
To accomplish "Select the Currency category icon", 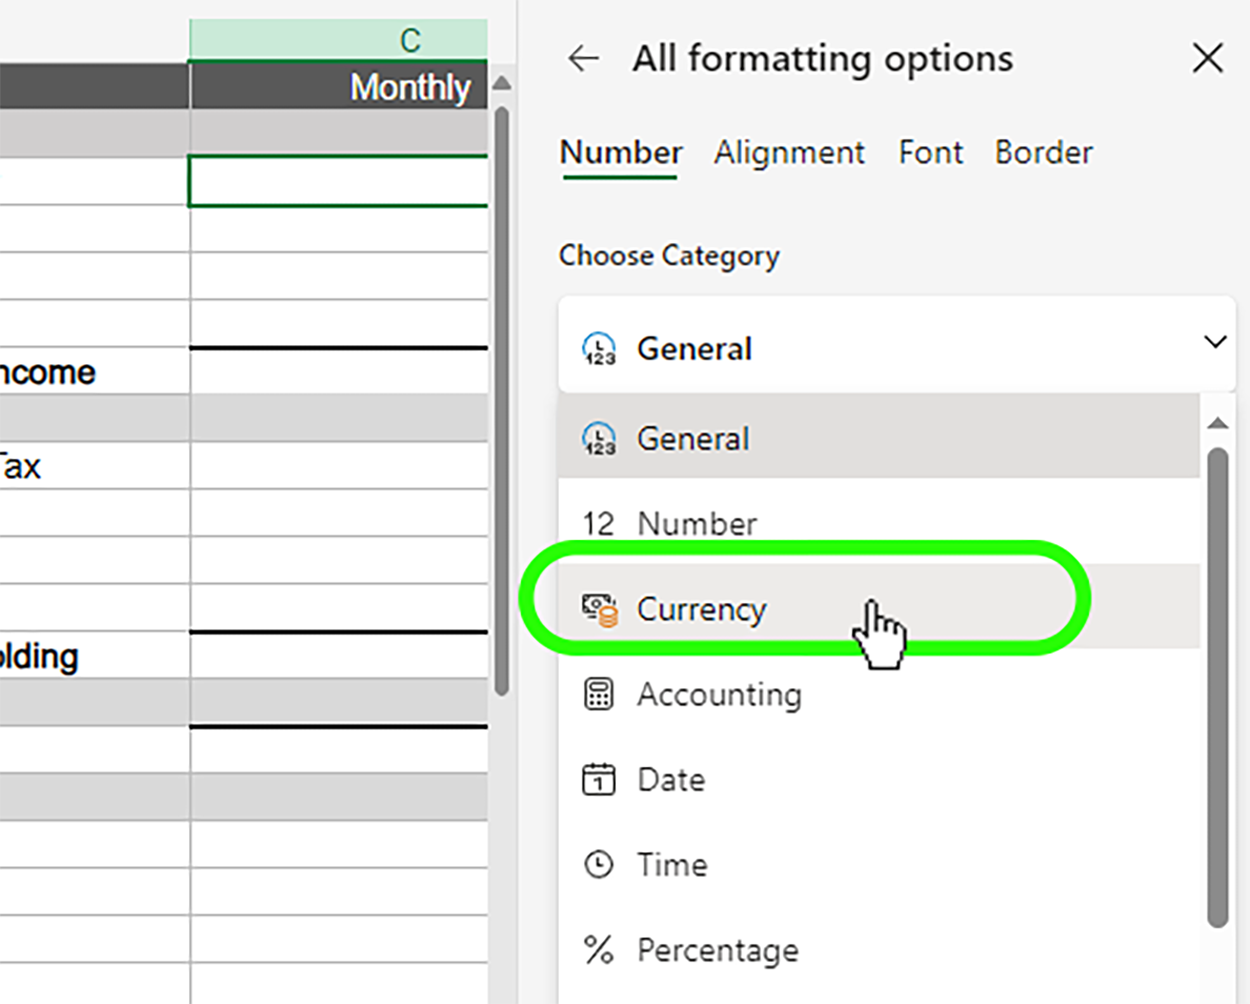I will pos(600,609).
